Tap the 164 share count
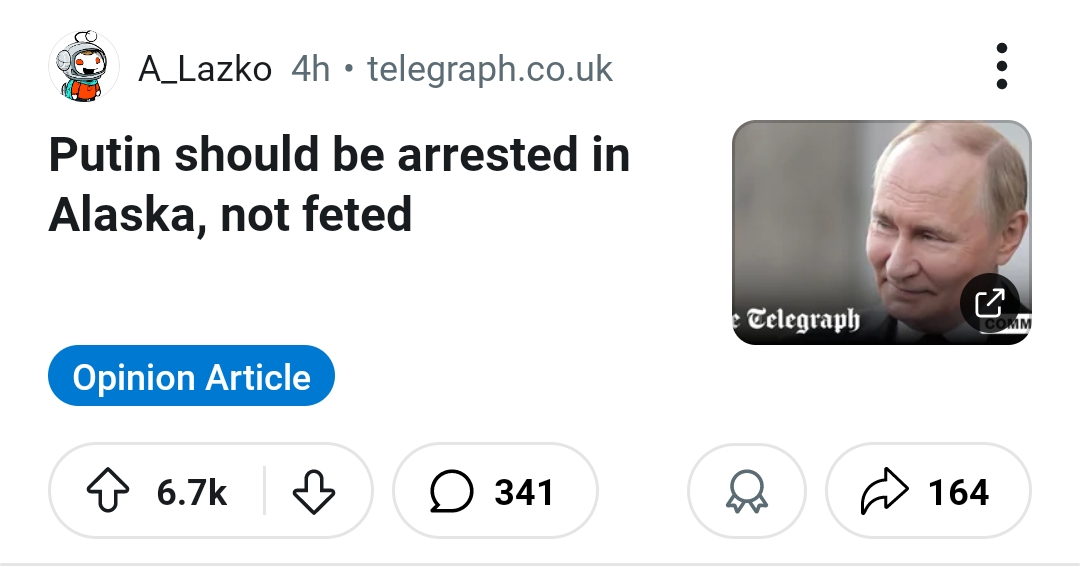The width and height of the screenshot is (1080, 579). pyautogui.click(x=958, y=492)
